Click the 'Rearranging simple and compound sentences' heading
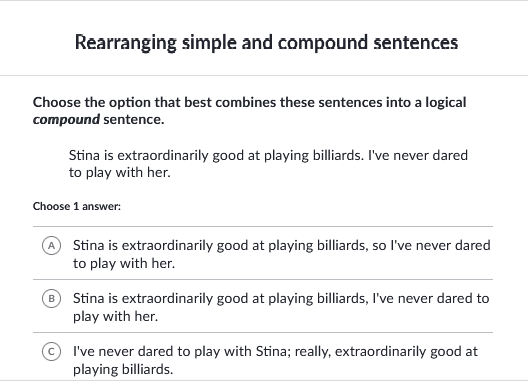Screen dimensions: 528x385 point(266,43)
